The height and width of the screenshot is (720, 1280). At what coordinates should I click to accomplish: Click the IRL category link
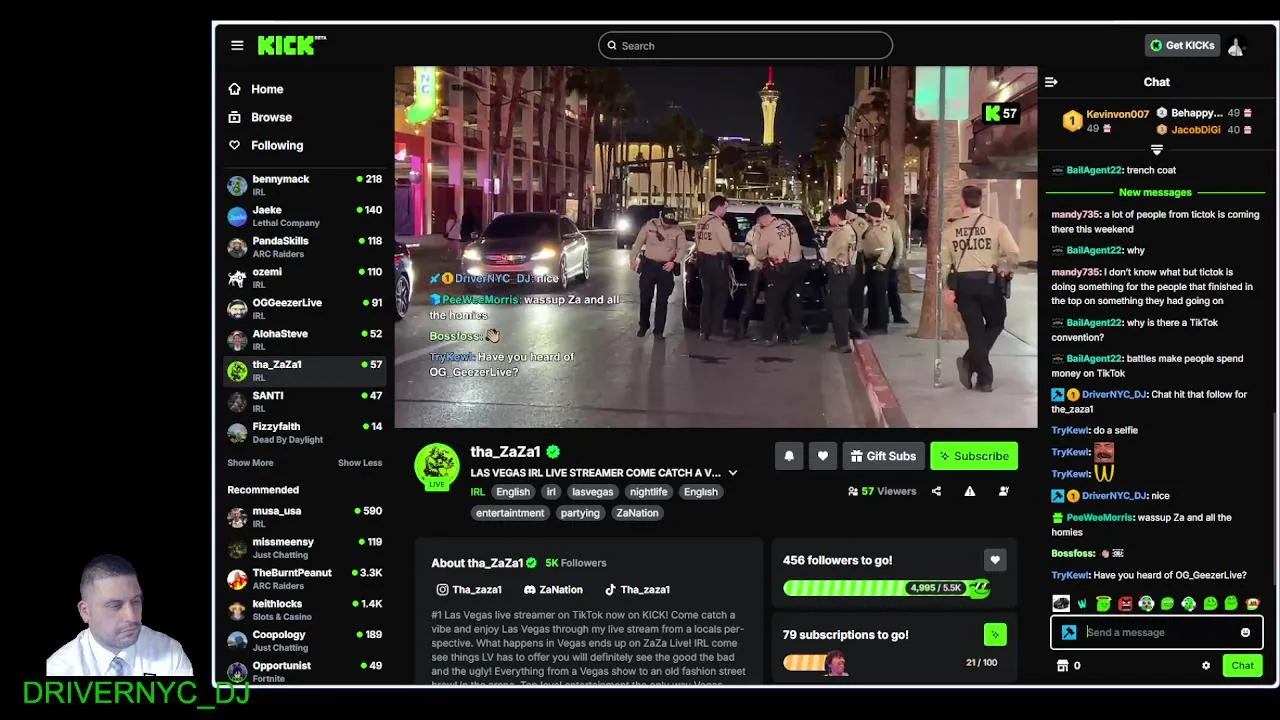point(477,492)
